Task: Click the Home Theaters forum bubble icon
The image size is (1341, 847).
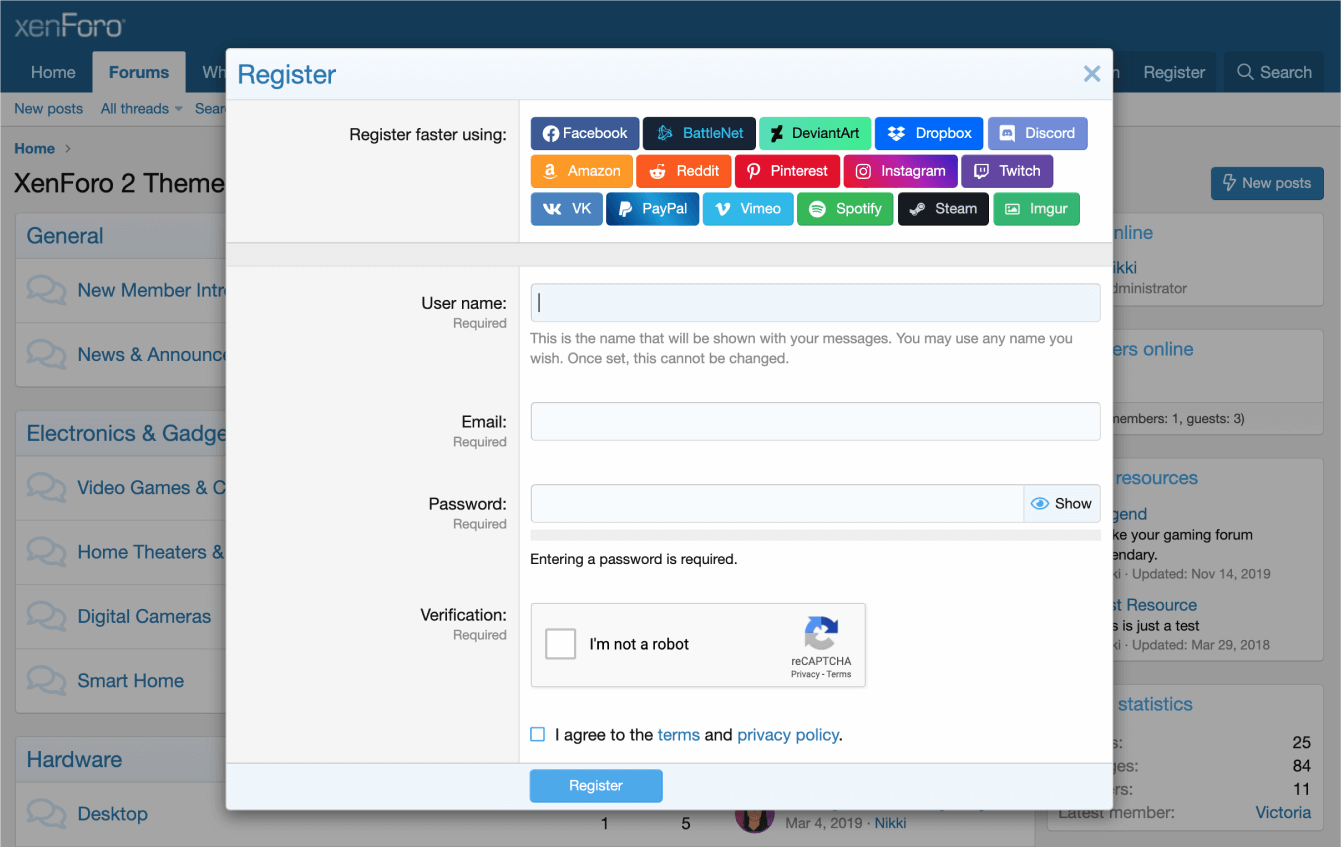Action: [46, 552]
